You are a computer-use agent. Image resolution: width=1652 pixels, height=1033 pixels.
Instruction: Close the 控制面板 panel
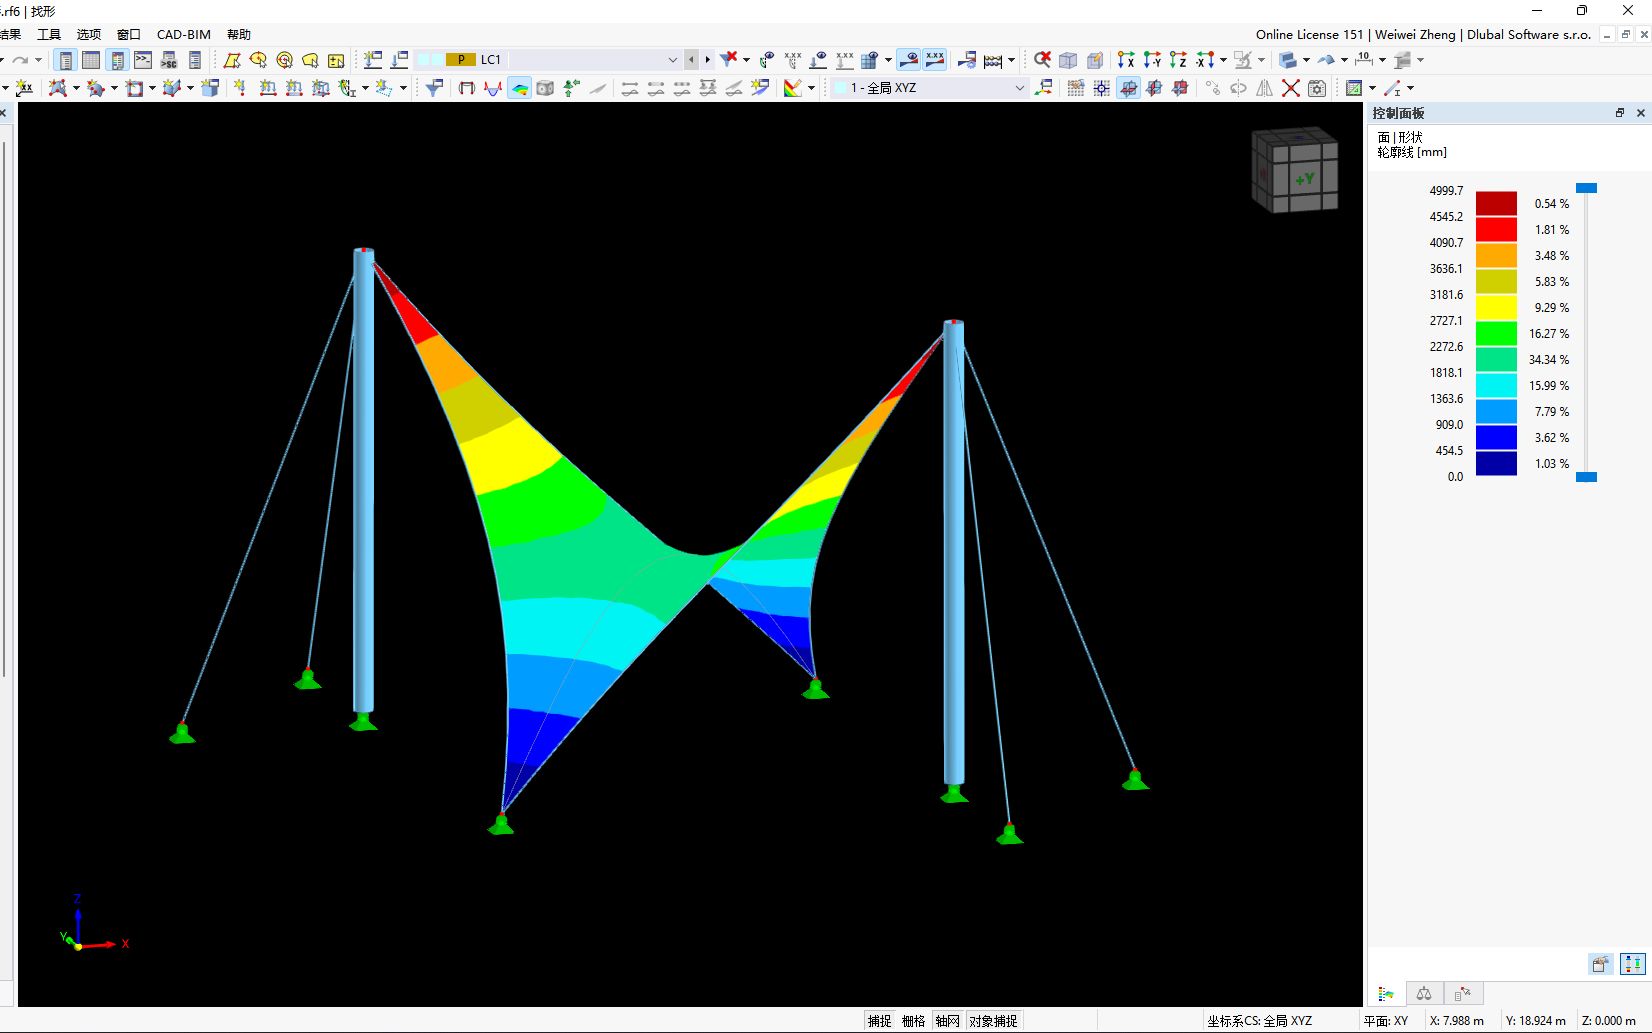pos(1640,113)
